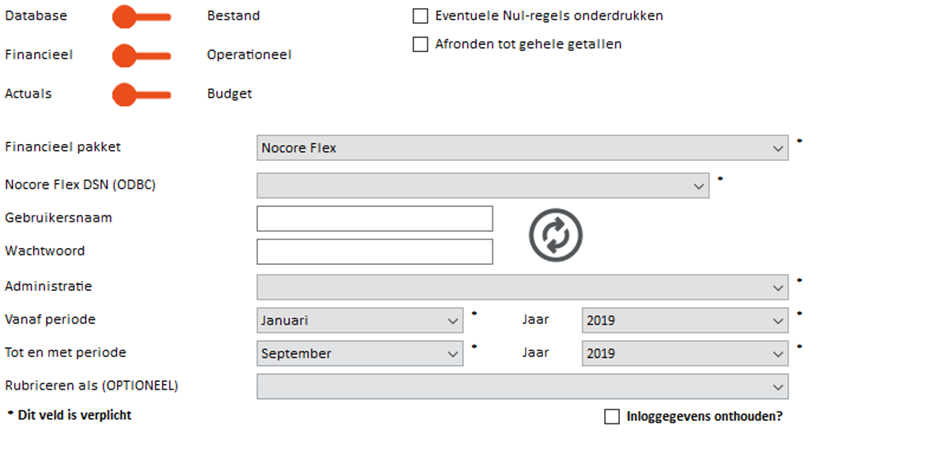The width and height of the screenshot is (945, 468).
Task: Open the Administratie dropdown list
Action: 523,287
